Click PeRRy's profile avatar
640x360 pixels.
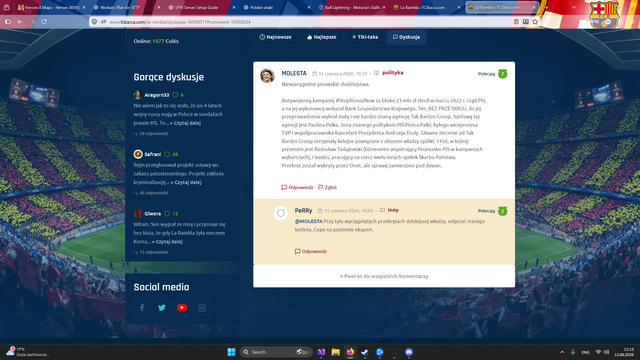[281, 213]
